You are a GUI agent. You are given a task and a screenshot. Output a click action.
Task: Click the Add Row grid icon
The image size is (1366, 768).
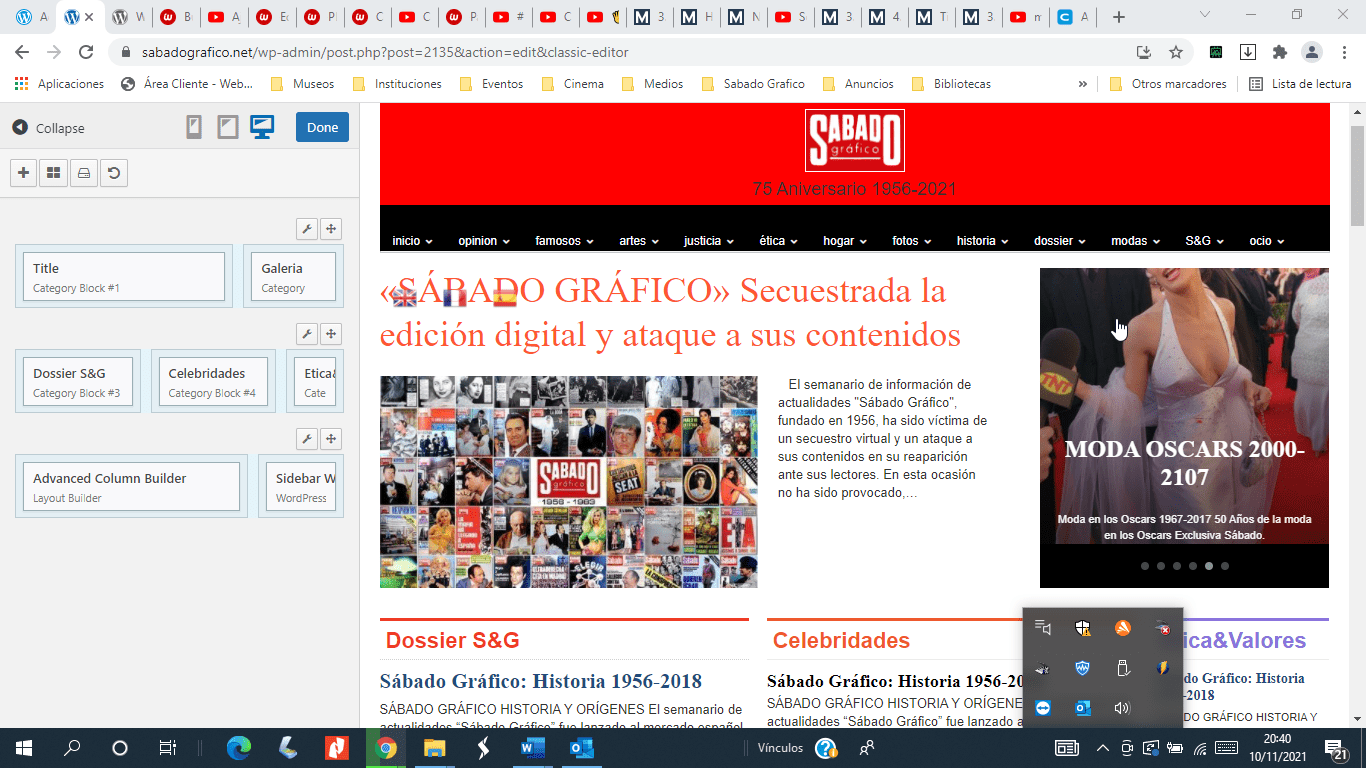coord(53,173)
